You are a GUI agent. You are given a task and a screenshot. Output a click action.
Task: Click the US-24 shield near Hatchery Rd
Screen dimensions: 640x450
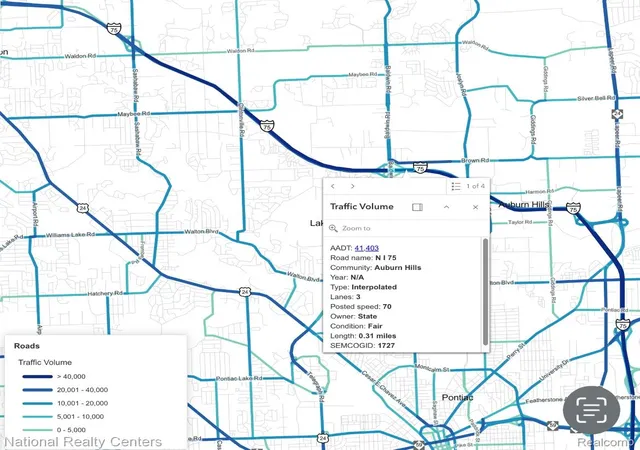click(245, 292)
